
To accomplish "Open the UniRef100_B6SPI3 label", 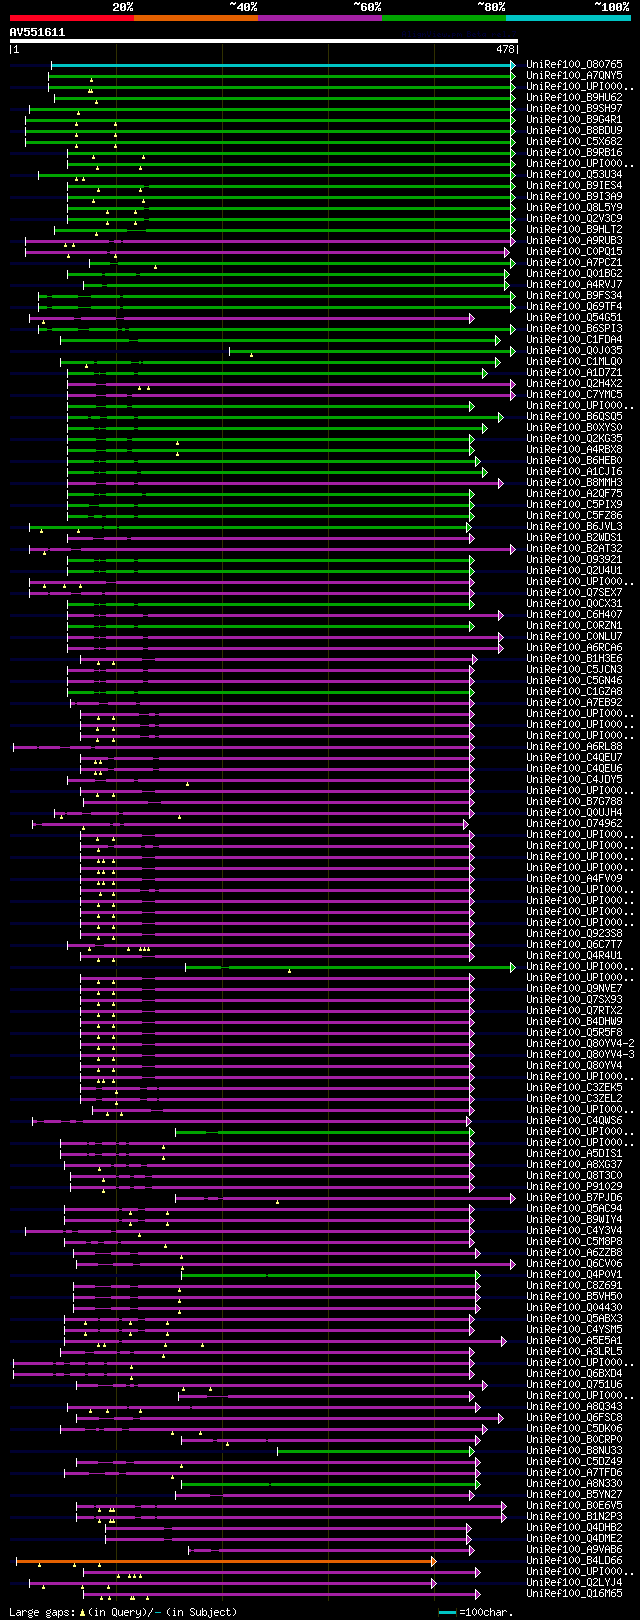I will [574, 328].
